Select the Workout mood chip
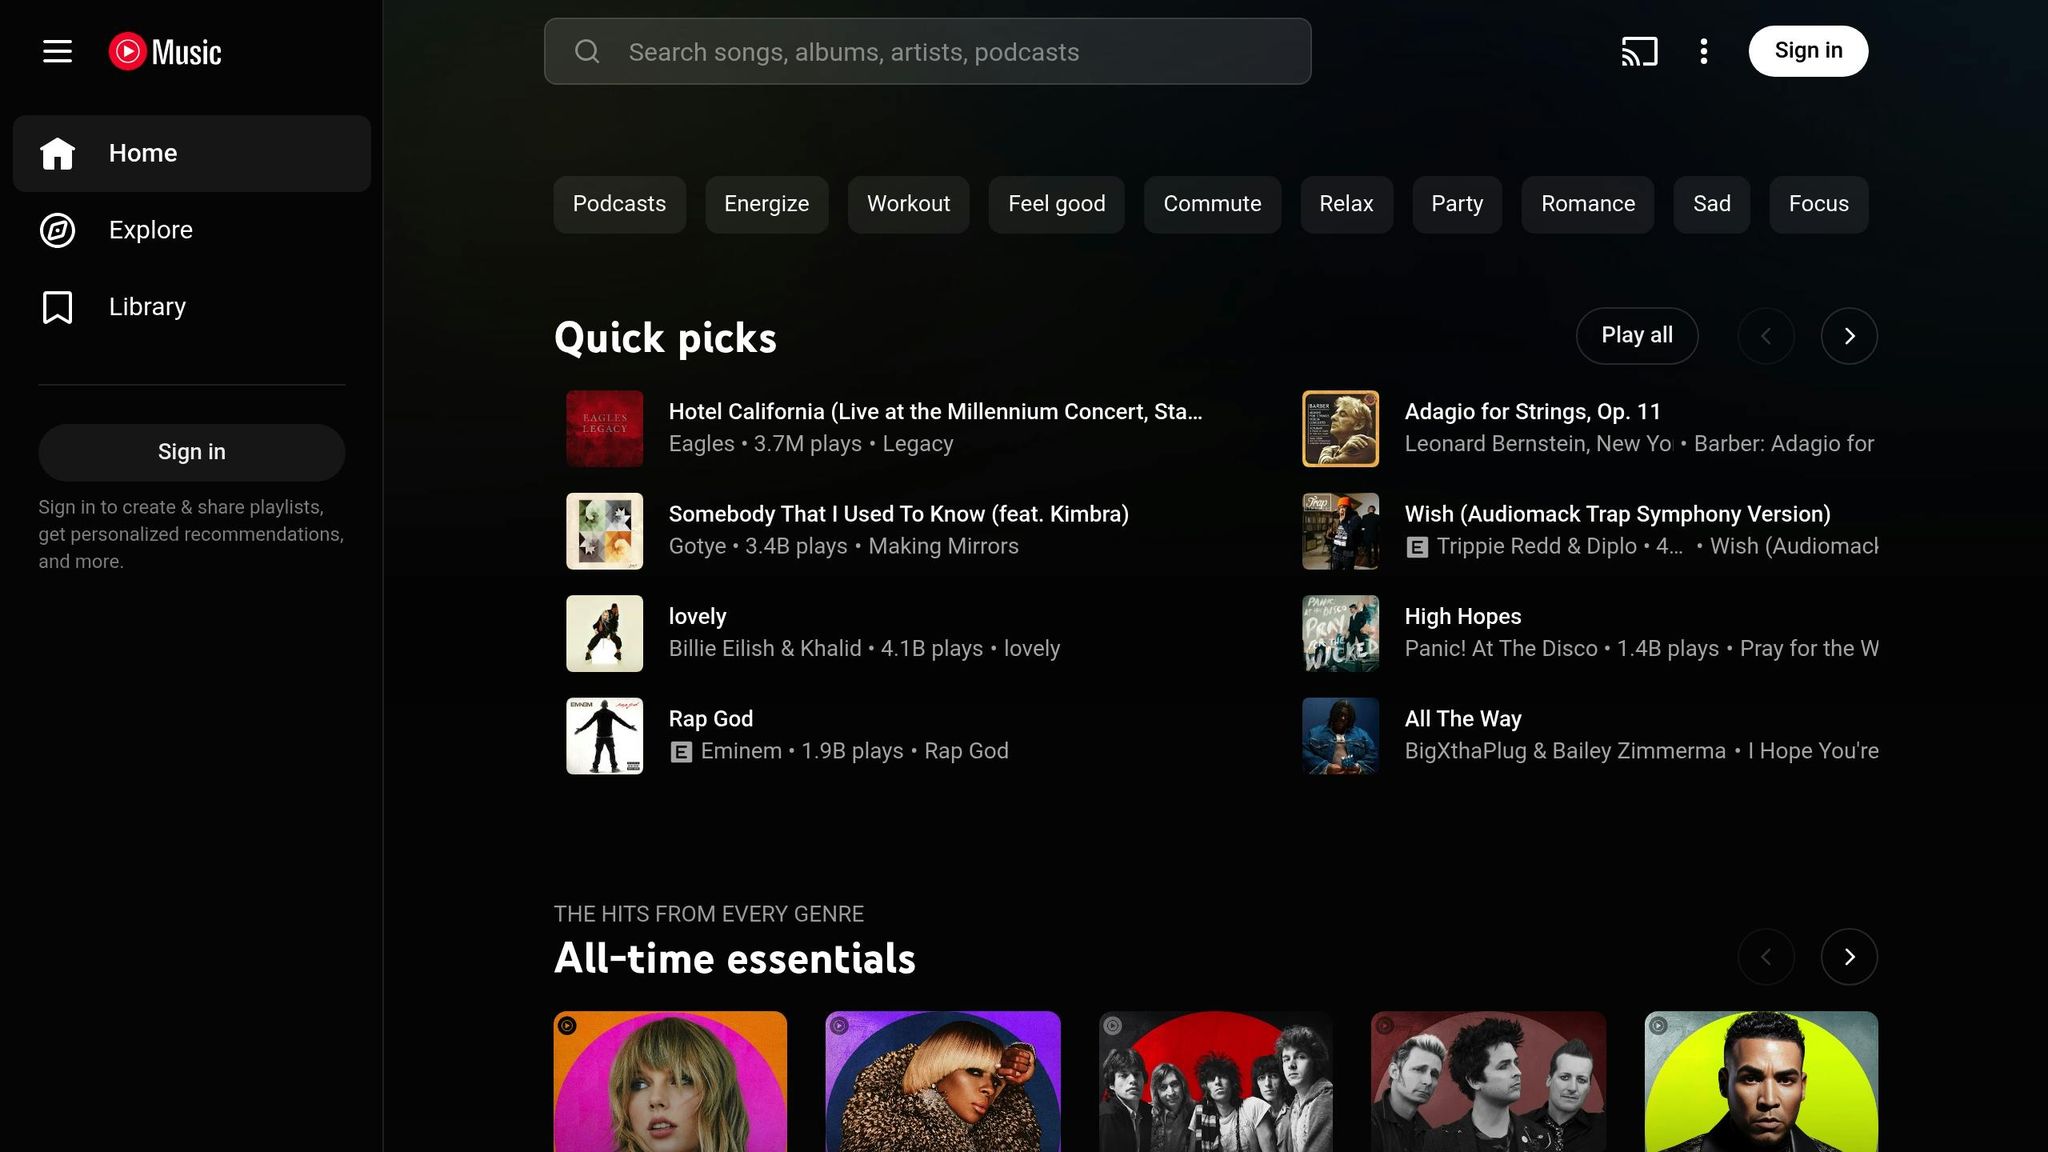 908,204
